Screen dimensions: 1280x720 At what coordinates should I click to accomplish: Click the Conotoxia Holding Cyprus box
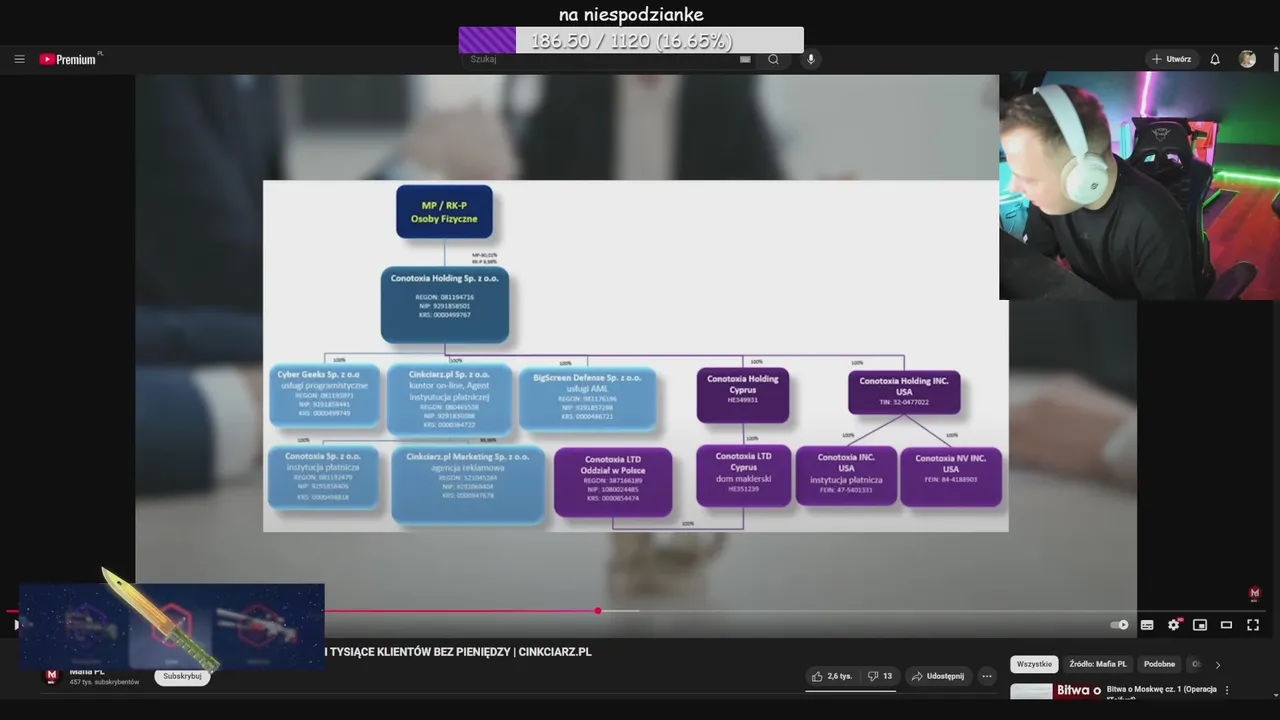743,395
